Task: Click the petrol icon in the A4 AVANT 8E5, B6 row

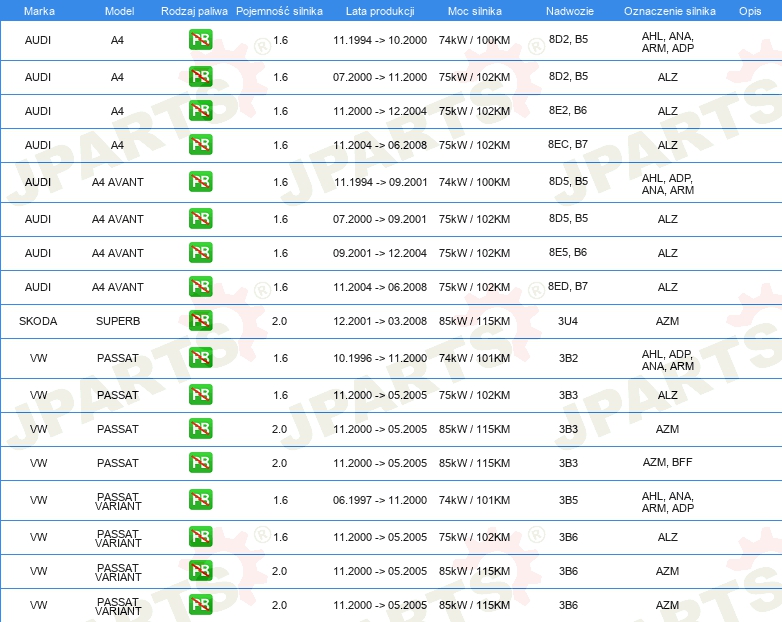Action: (200, 252)
